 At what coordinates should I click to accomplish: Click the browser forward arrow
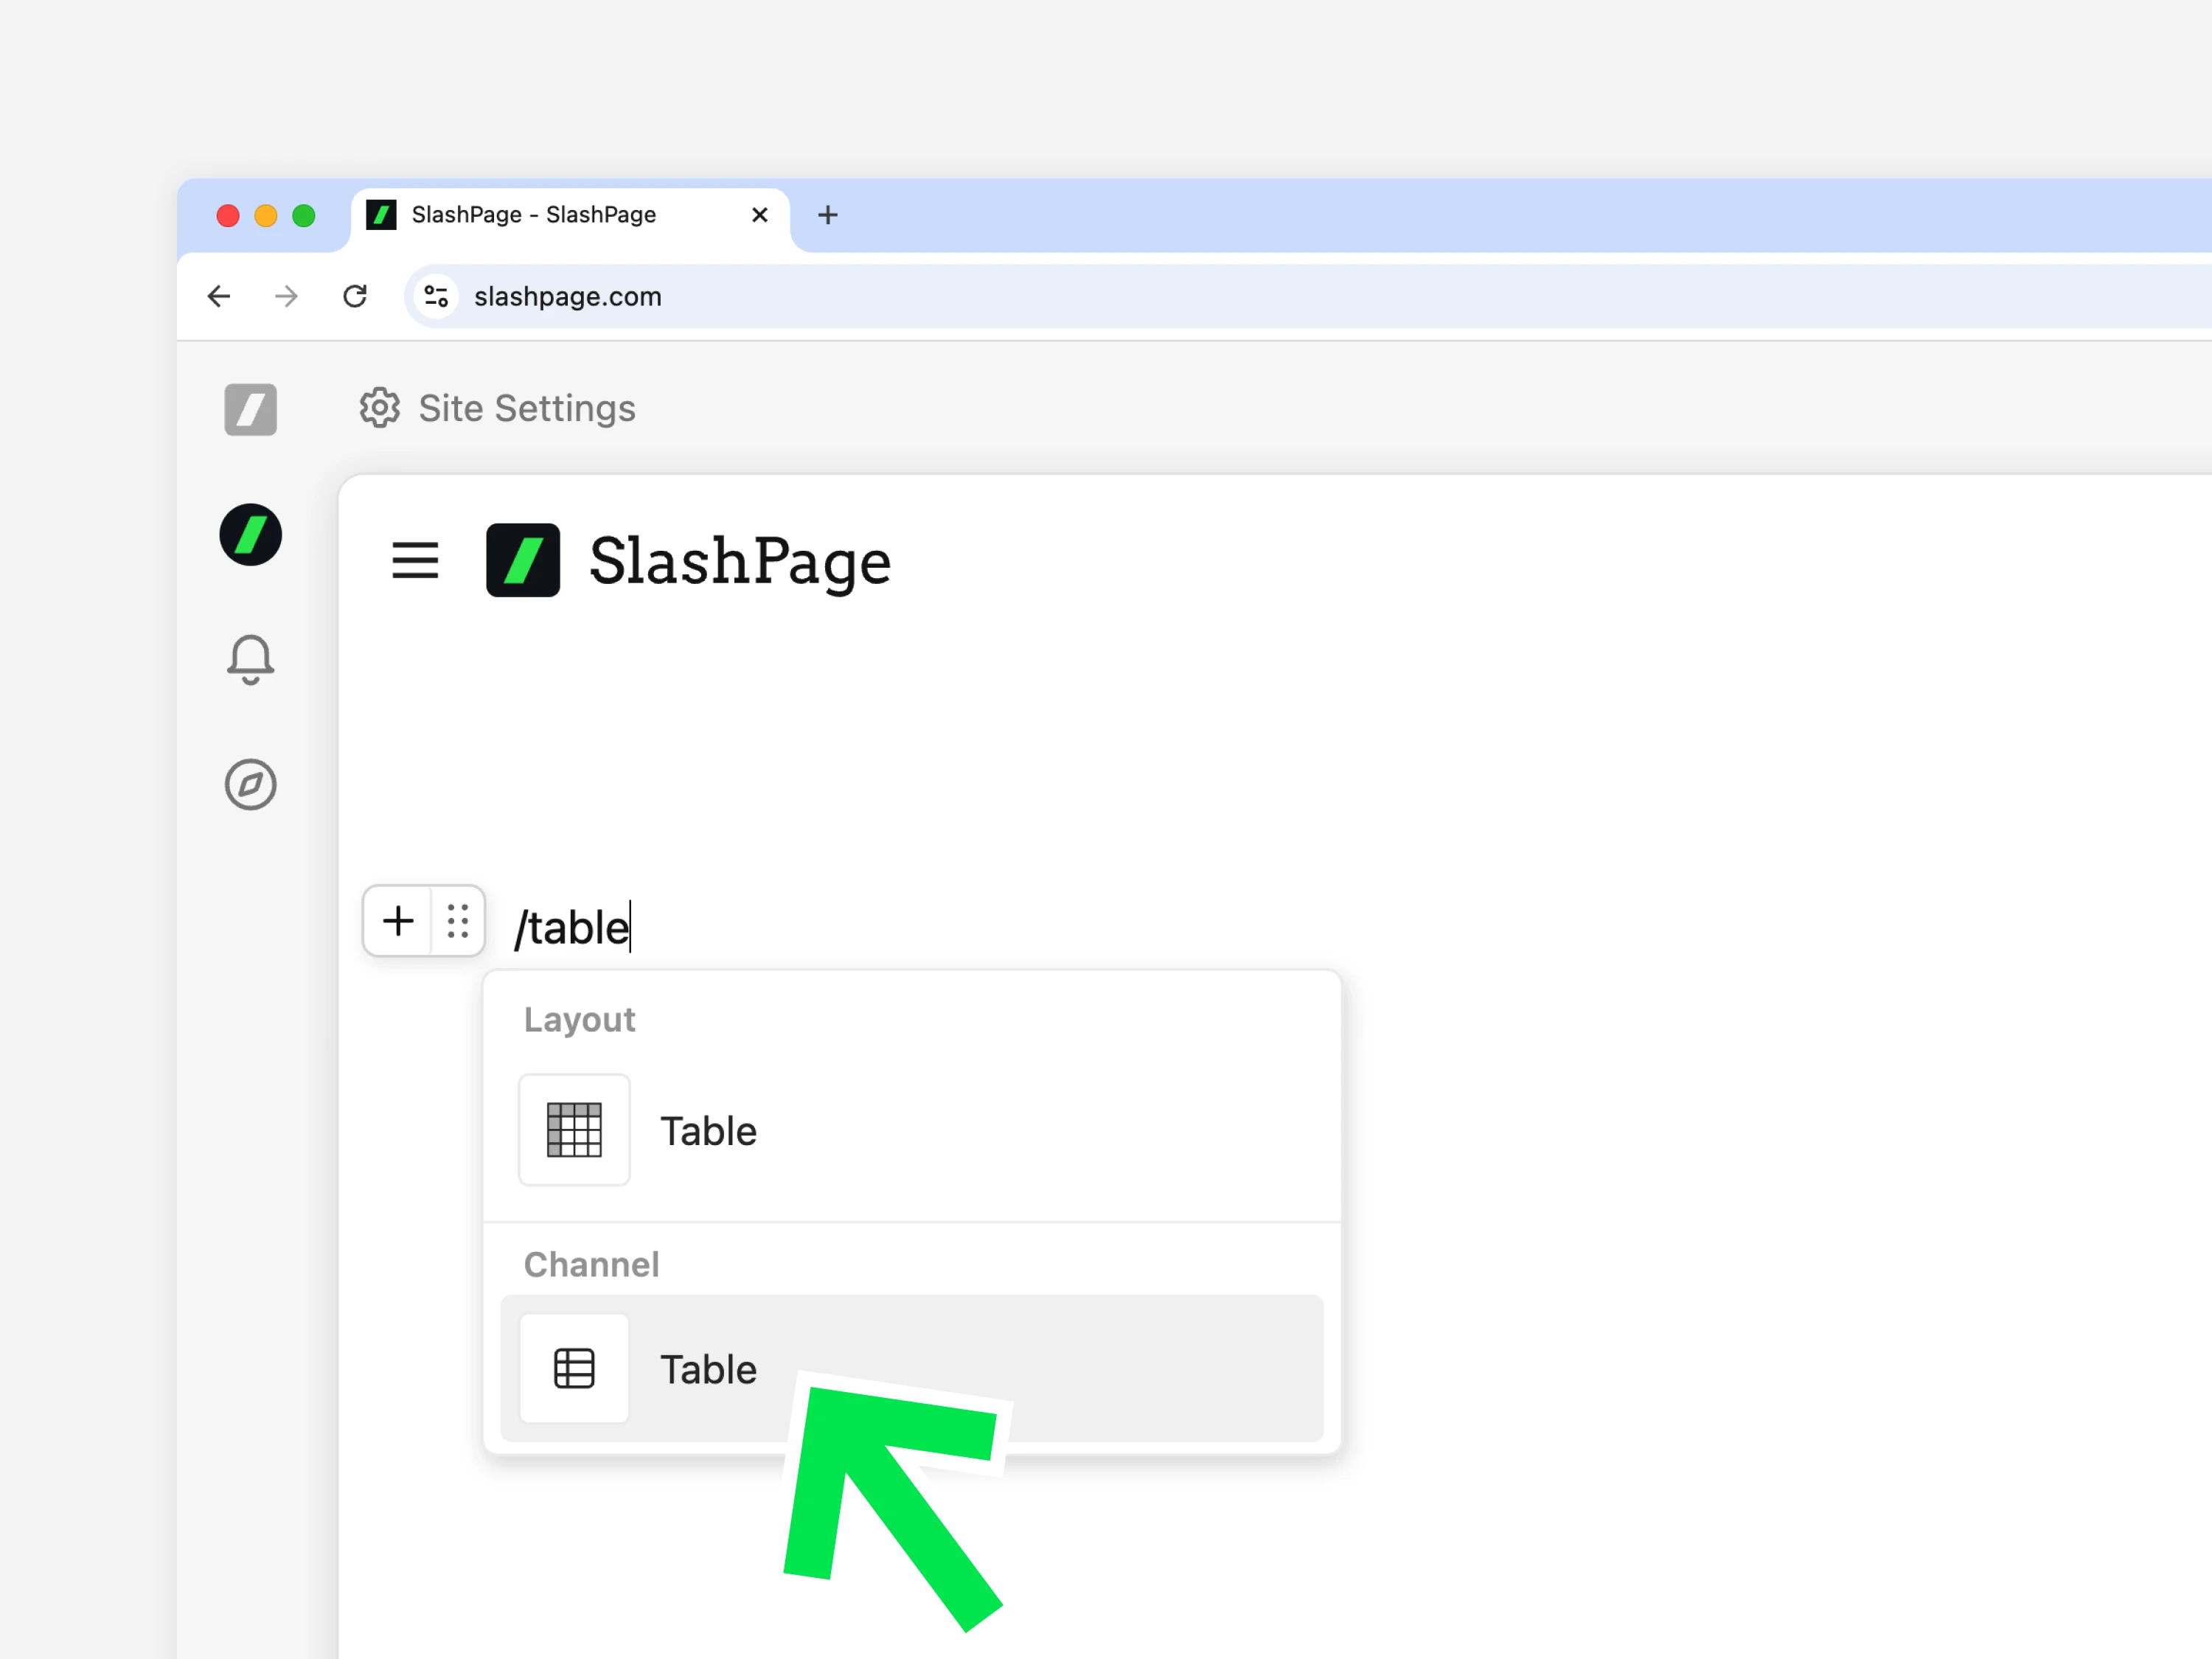[x=287, y=296]
